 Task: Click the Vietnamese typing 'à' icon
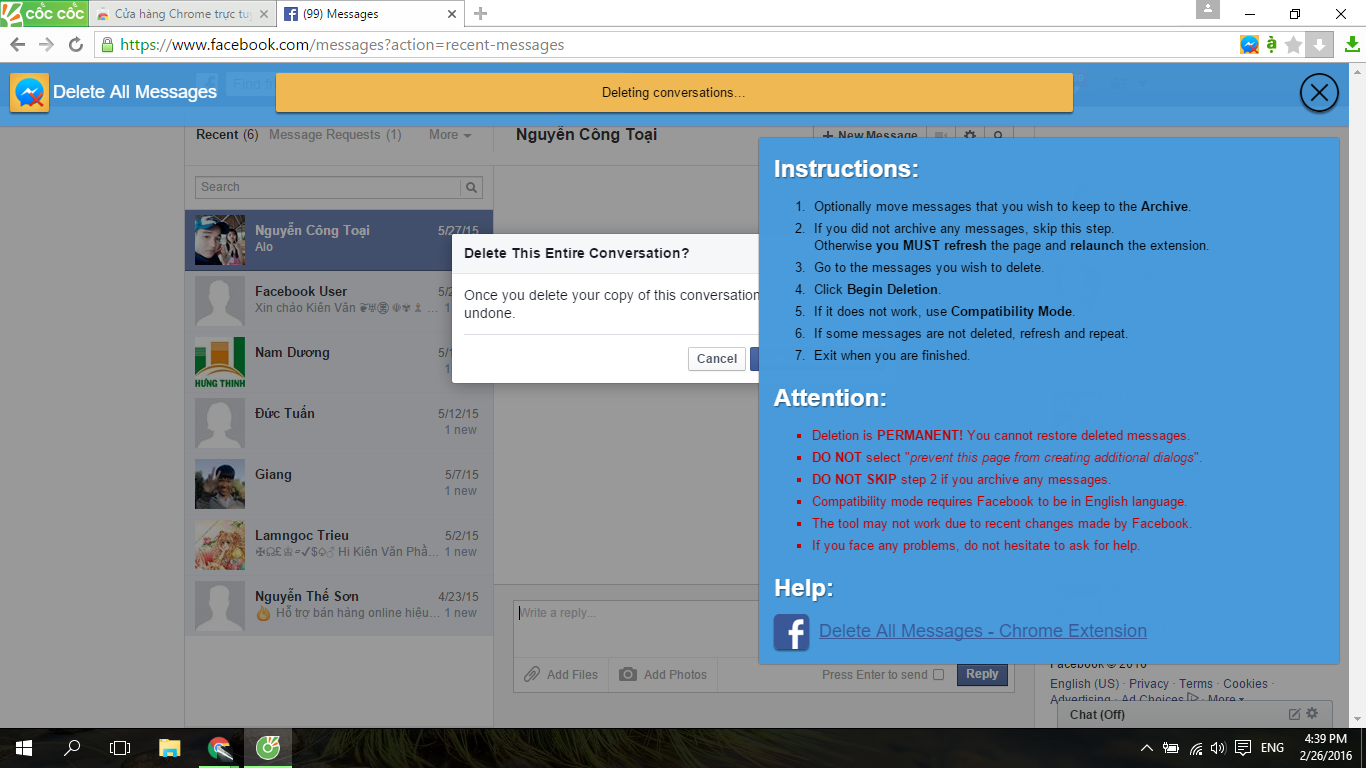1272,45
